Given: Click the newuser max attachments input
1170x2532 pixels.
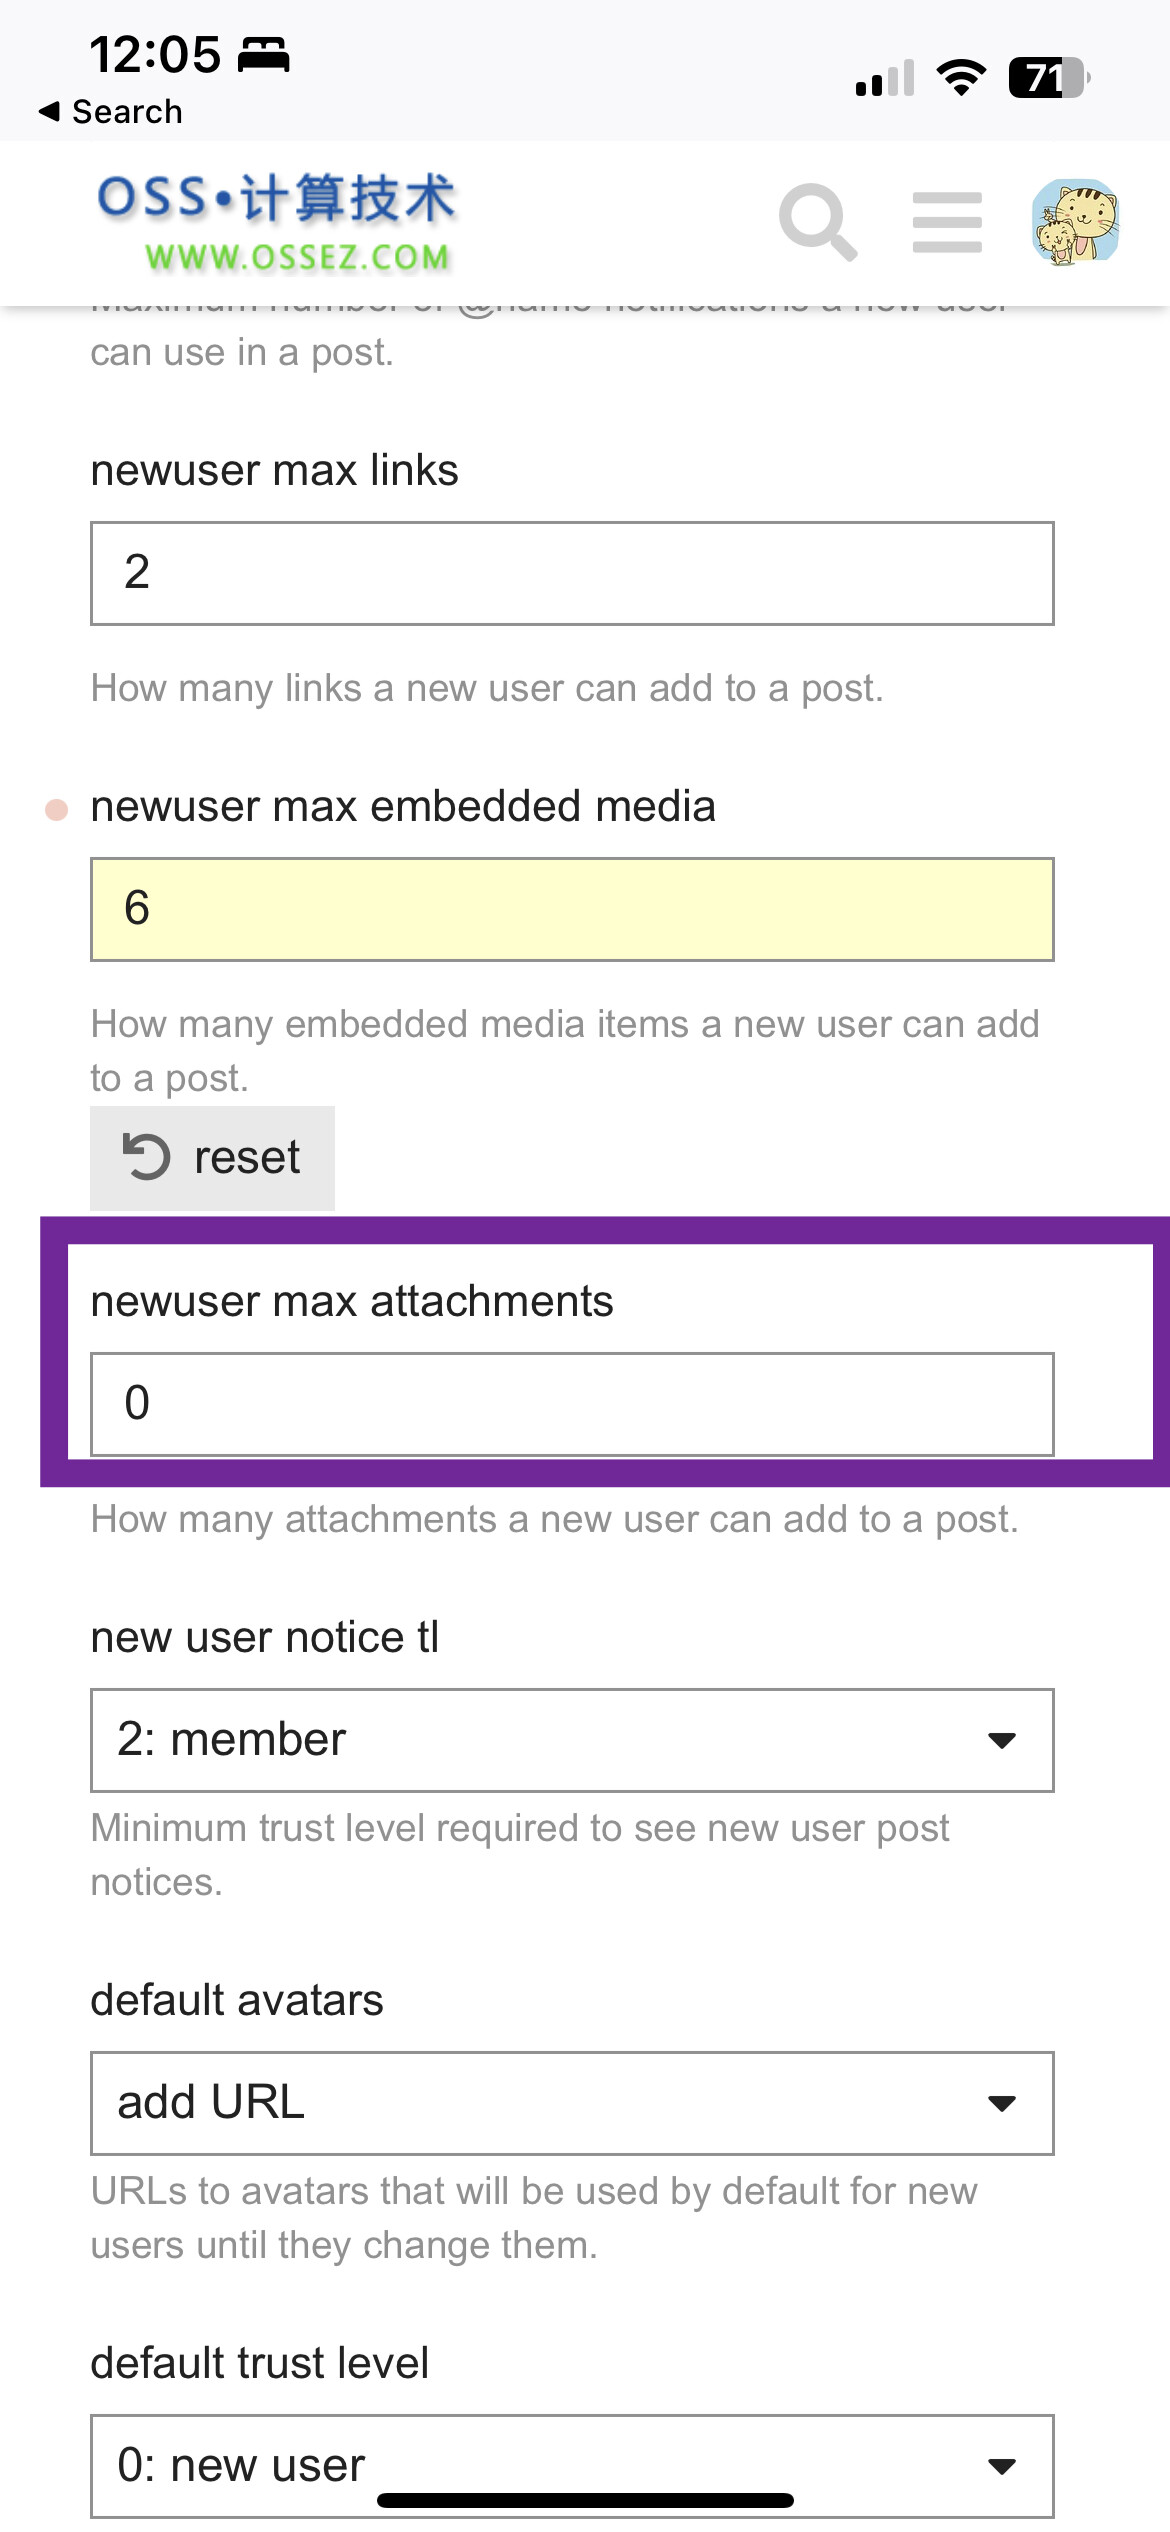Looking at the screenshot, I should (572, 1404).
